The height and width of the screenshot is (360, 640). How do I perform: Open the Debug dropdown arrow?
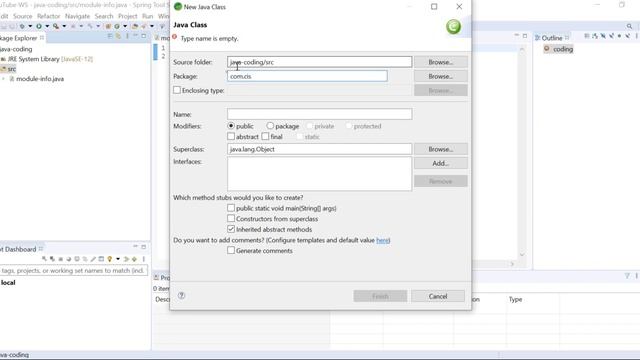click(x=30, y=26)
